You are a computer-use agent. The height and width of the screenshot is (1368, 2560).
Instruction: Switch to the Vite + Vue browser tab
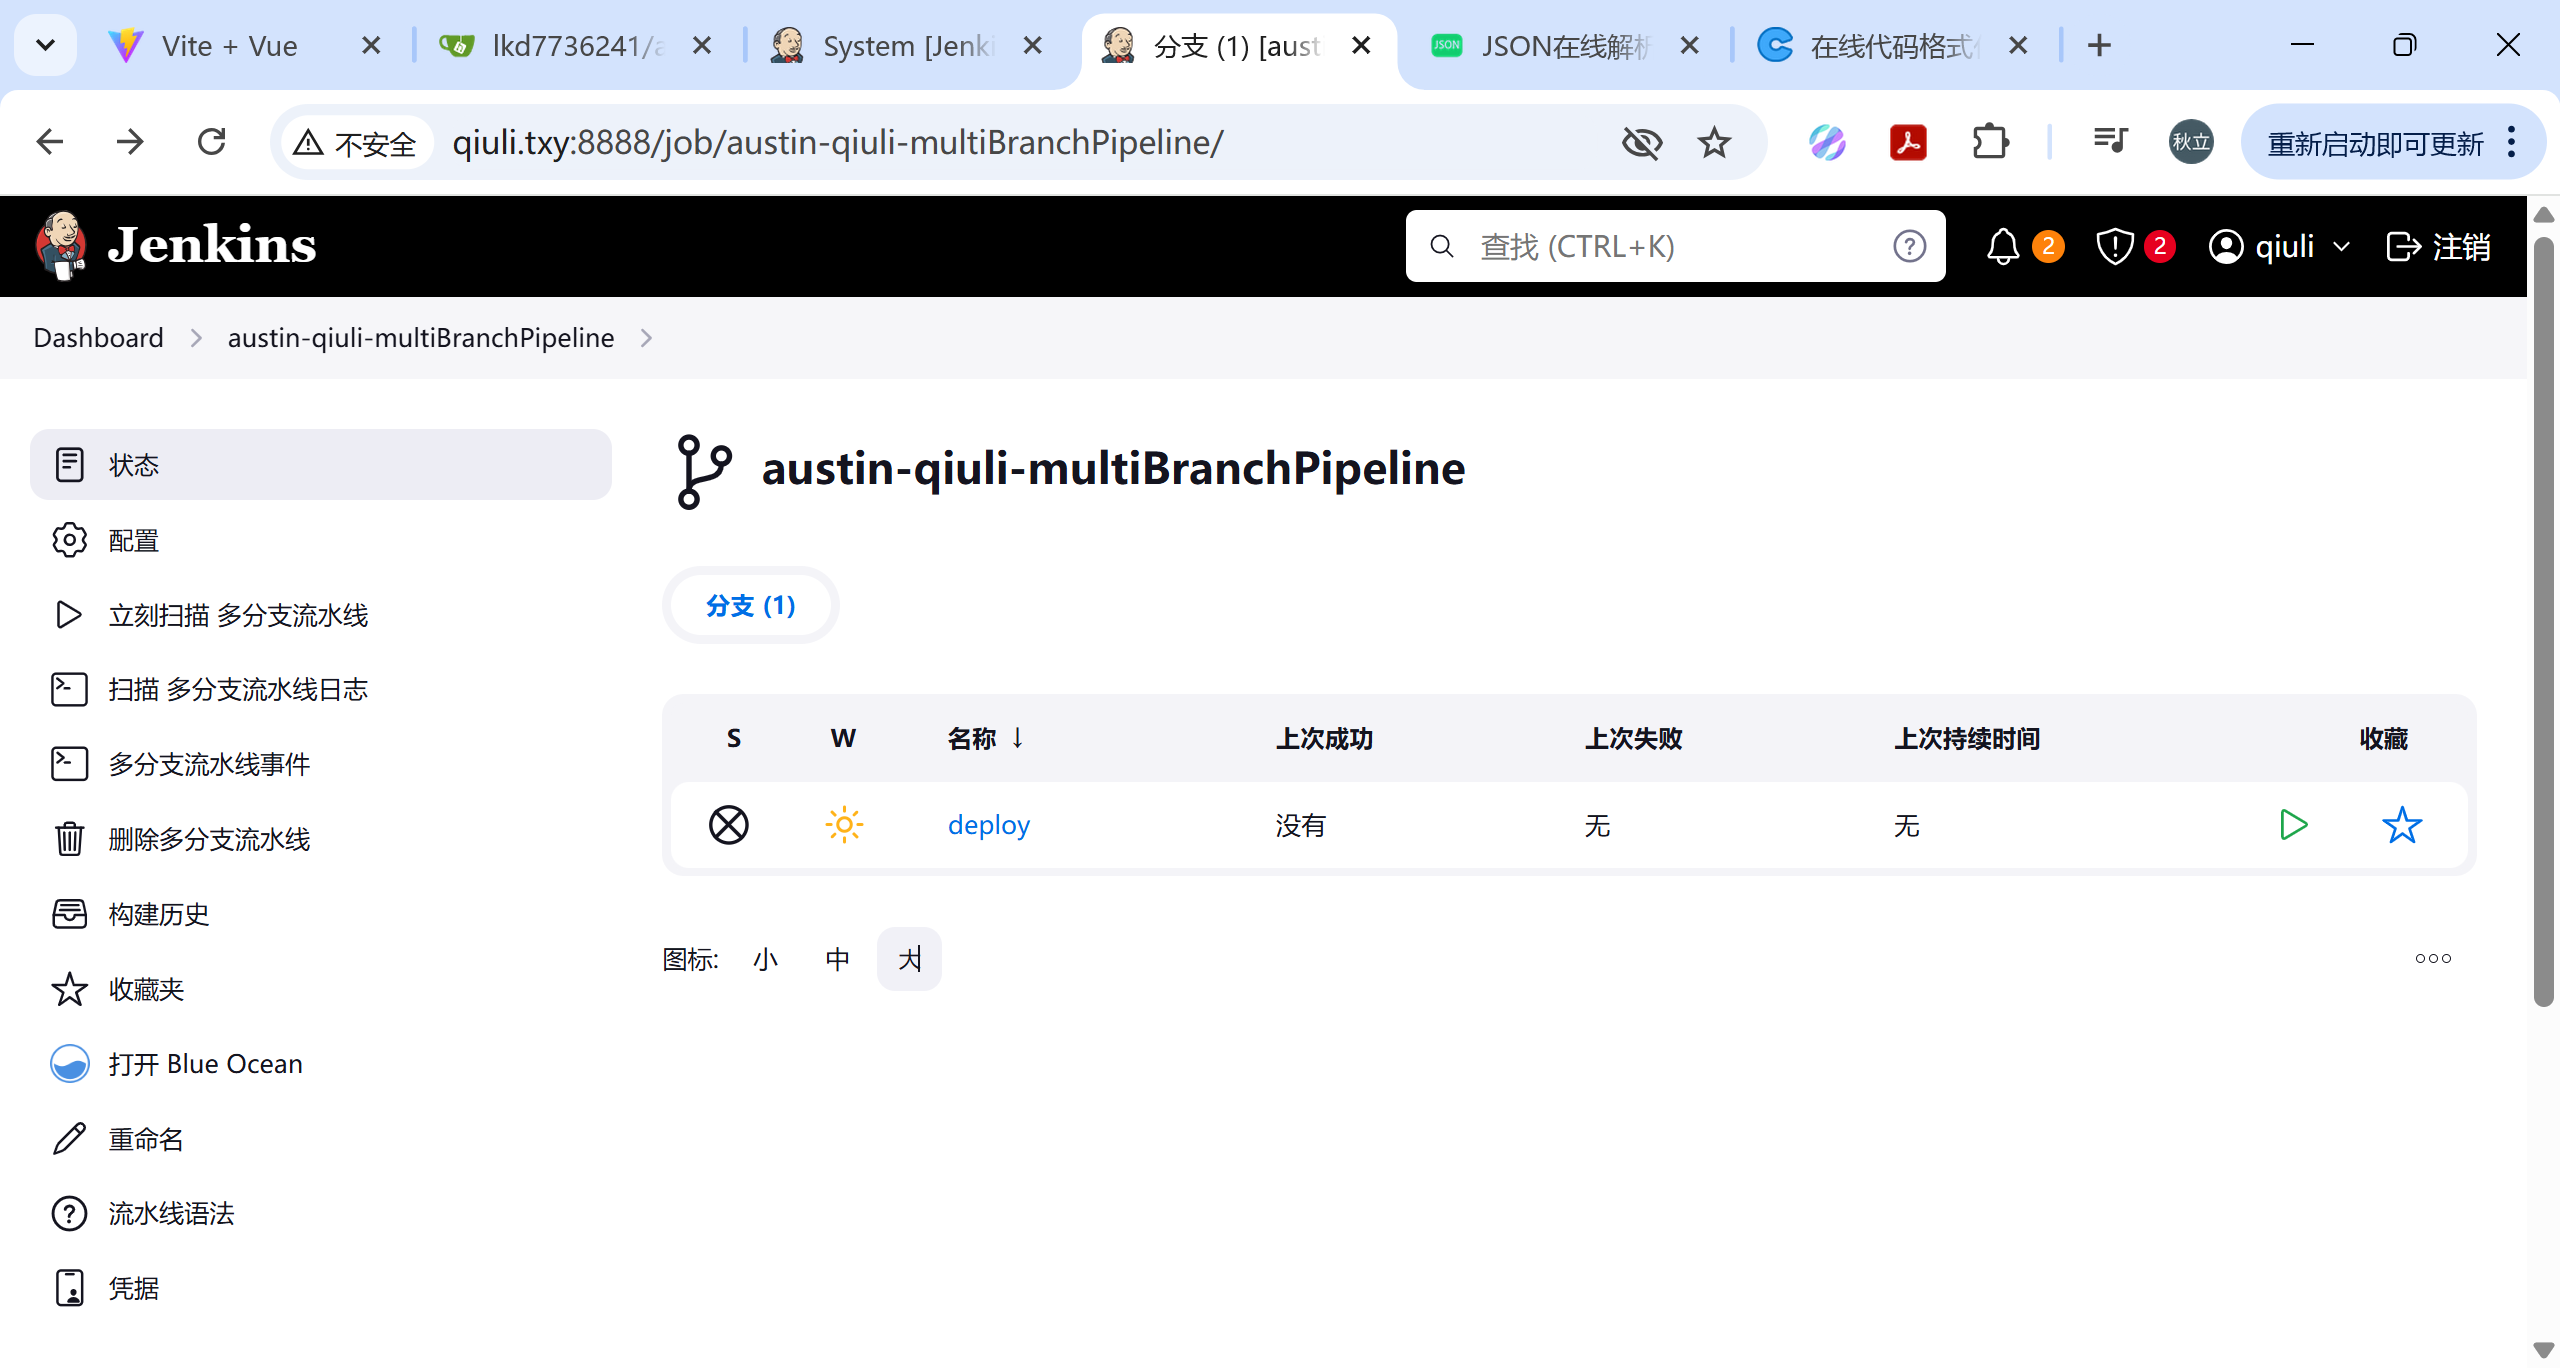(x=230, y=46)
